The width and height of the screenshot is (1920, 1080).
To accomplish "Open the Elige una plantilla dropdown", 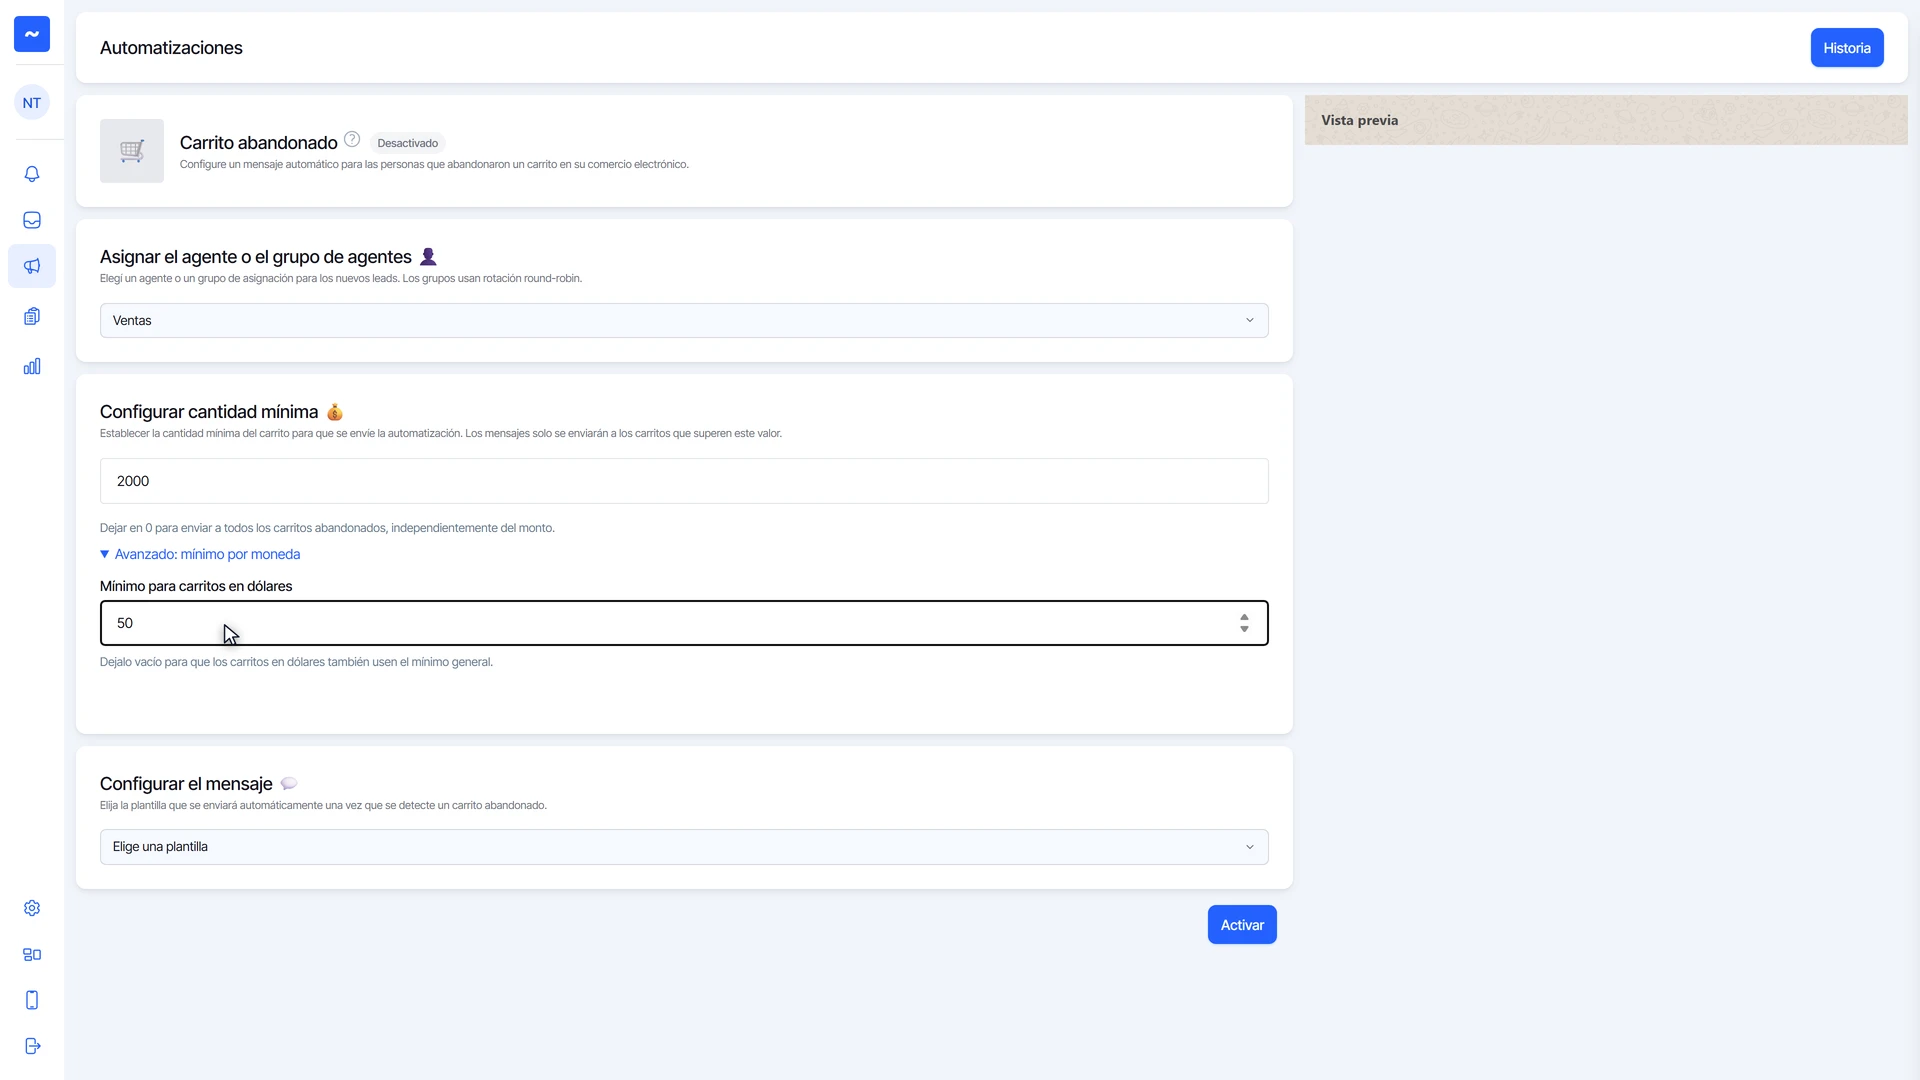I will (x=684, y=847).
